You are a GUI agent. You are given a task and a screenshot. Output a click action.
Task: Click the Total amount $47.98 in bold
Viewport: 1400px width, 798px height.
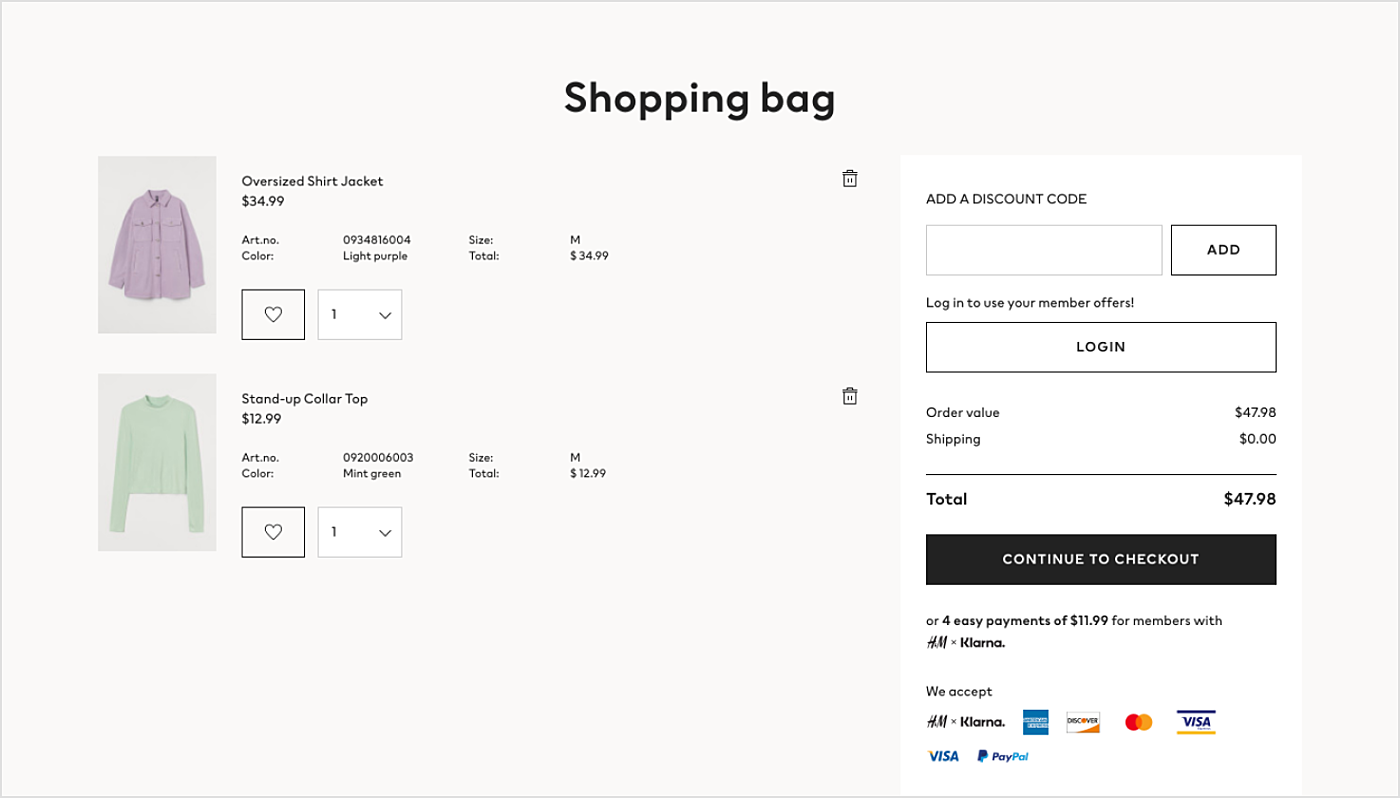point(1250,499)
